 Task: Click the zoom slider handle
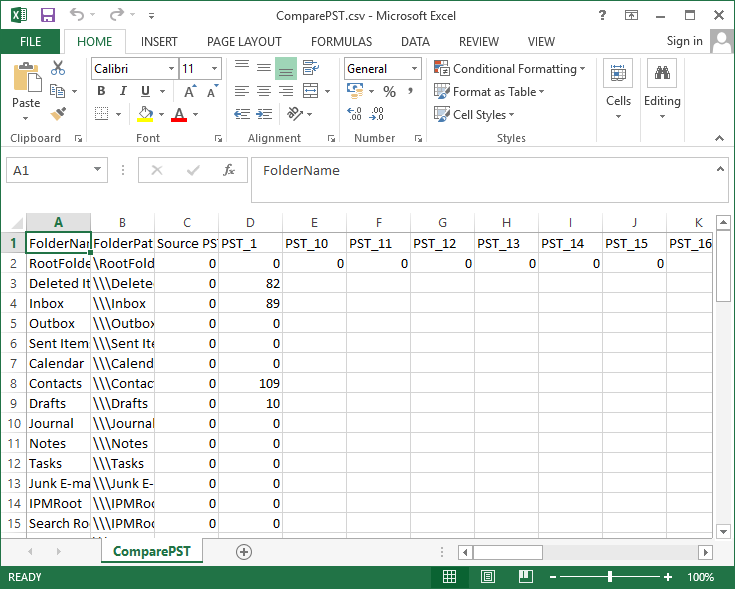click(x=610, y=576)
